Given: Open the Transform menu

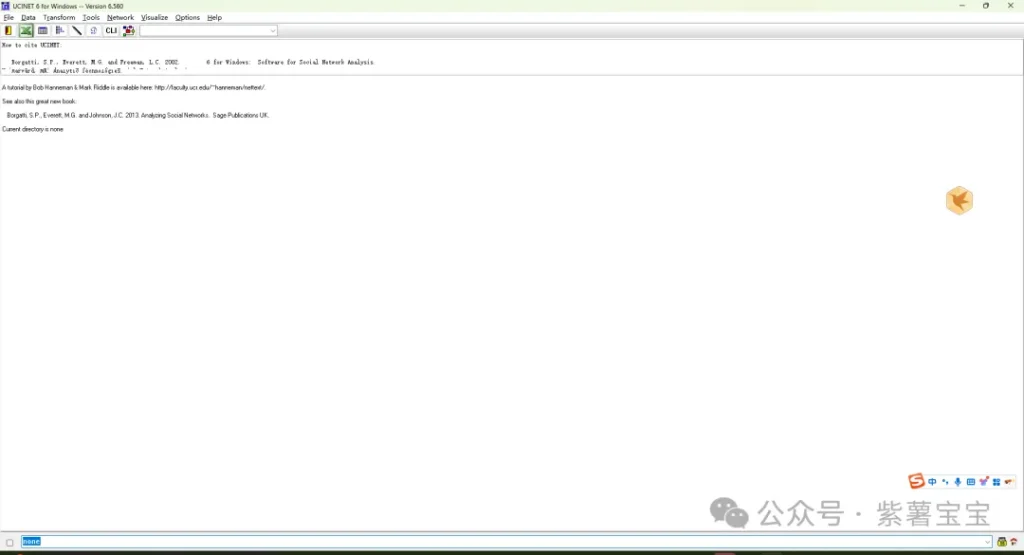Looking at the screenshot, I should click(59, 18).
